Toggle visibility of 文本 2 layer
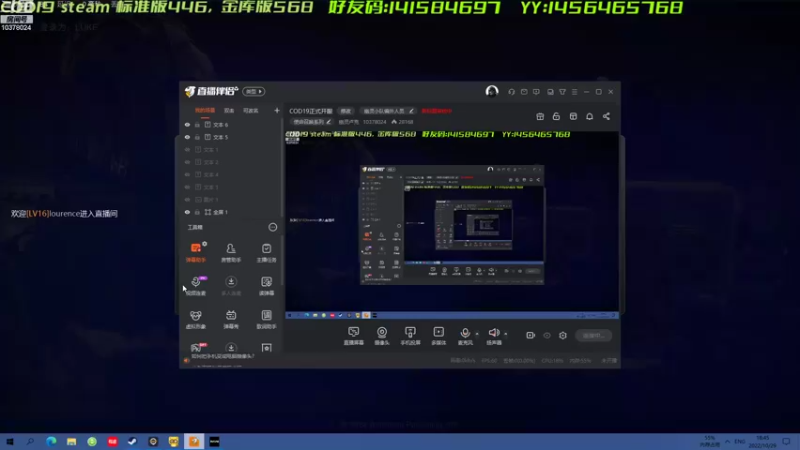The image size is (800, 450). coord(187,162)
